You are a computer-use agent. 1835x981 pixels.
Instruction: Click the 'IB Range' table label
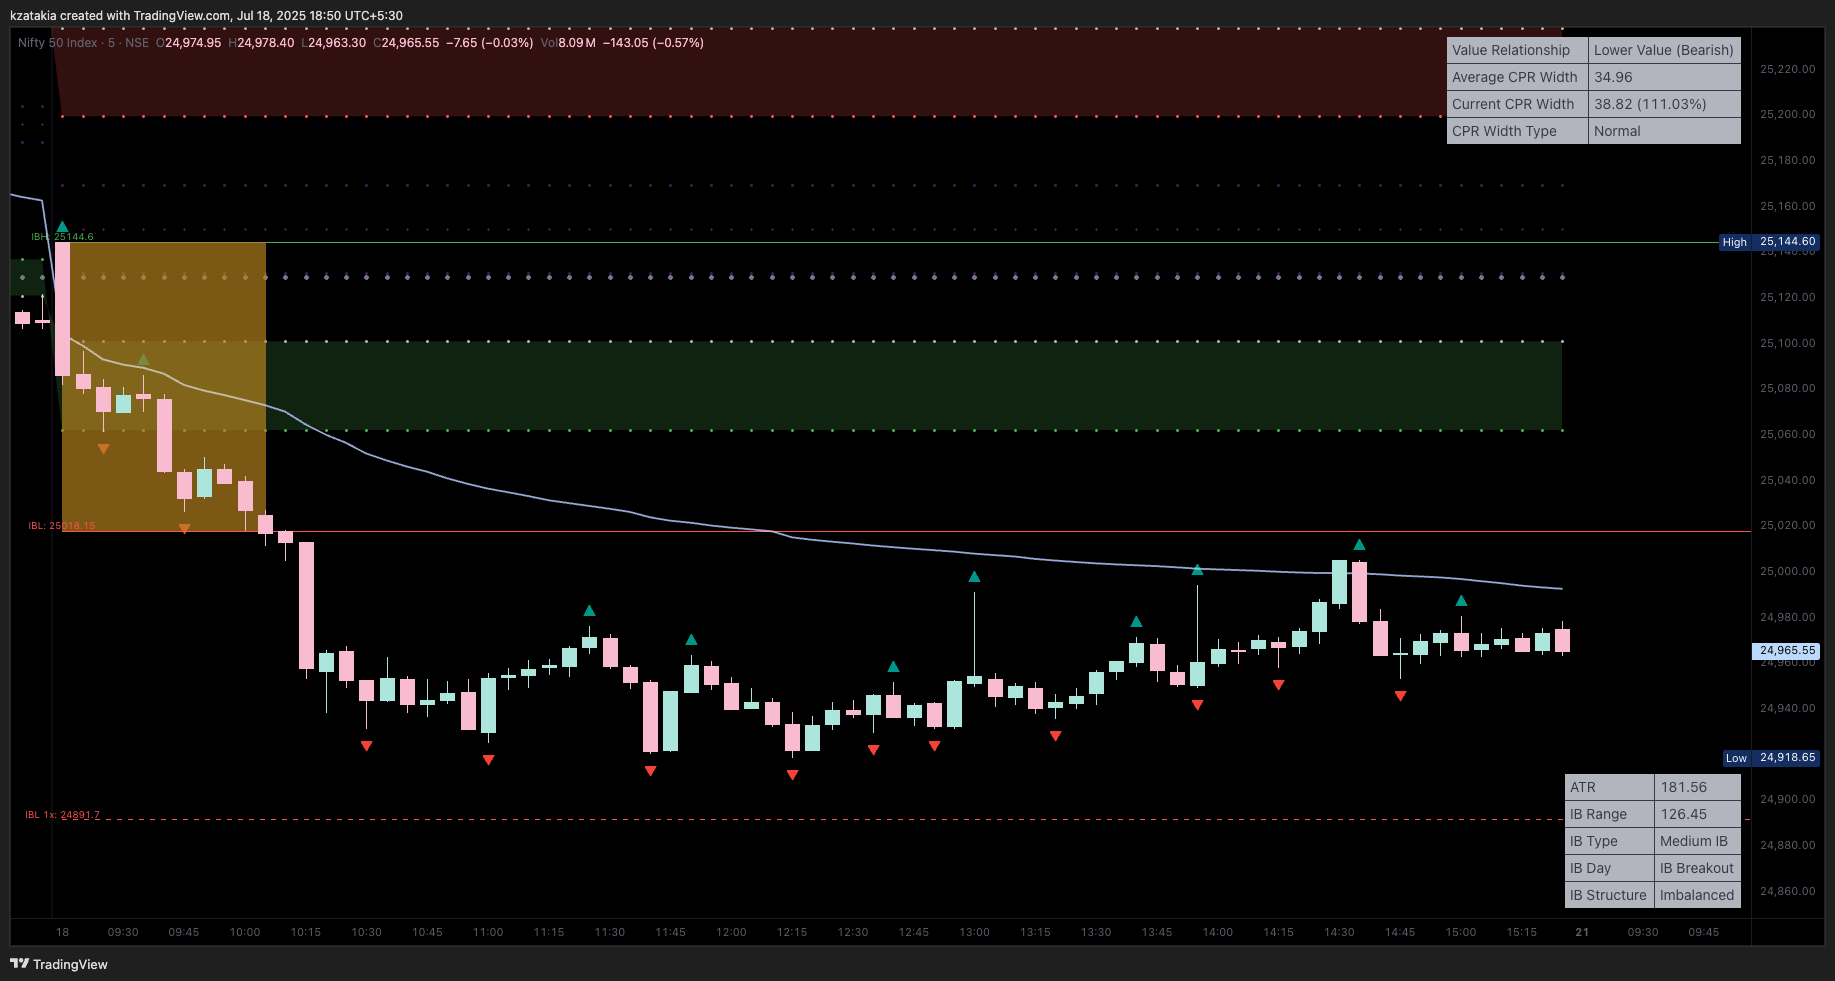pyautogui.click(x=1609, y=814)
